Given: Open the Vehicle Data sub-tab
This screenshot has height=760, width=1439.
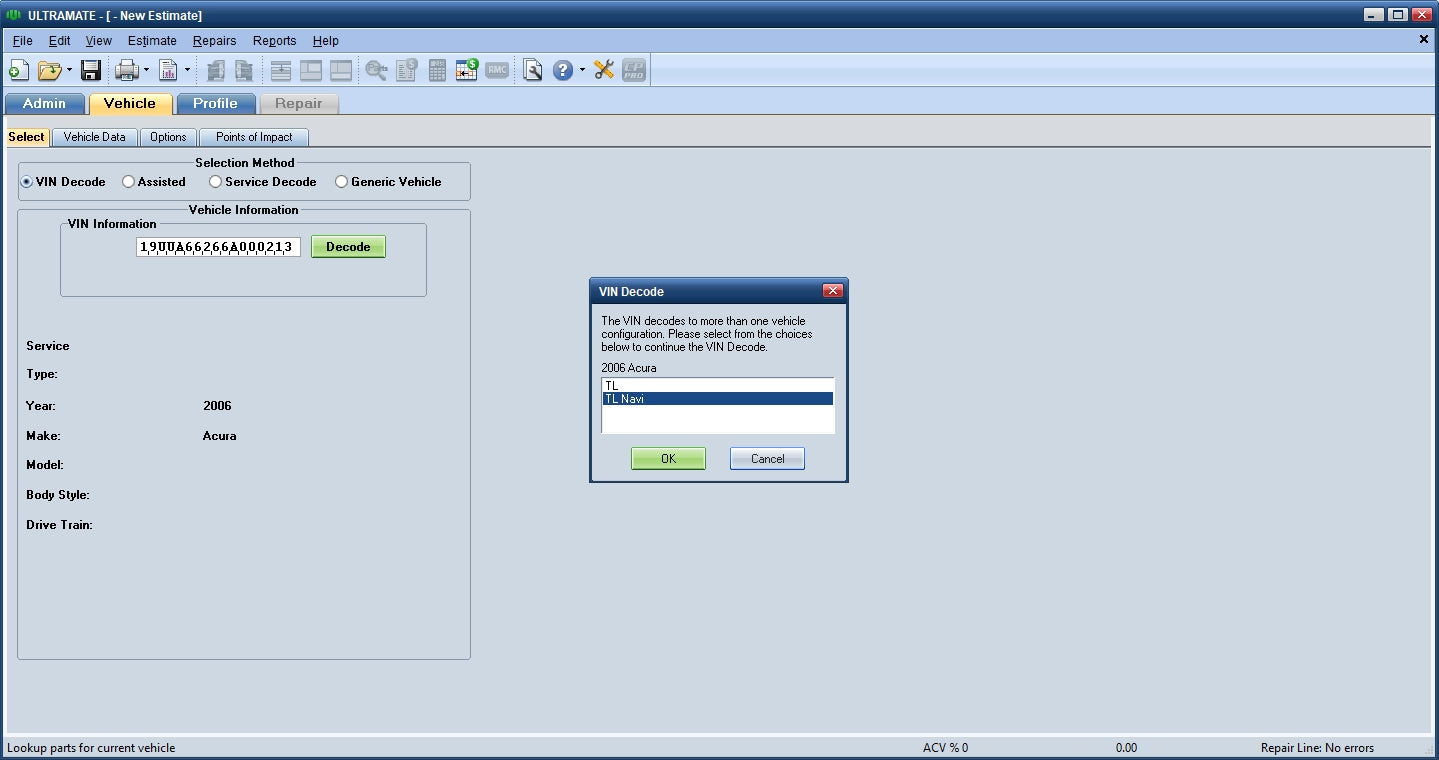Looking at the screenshot, I should [x=95, y=137].
